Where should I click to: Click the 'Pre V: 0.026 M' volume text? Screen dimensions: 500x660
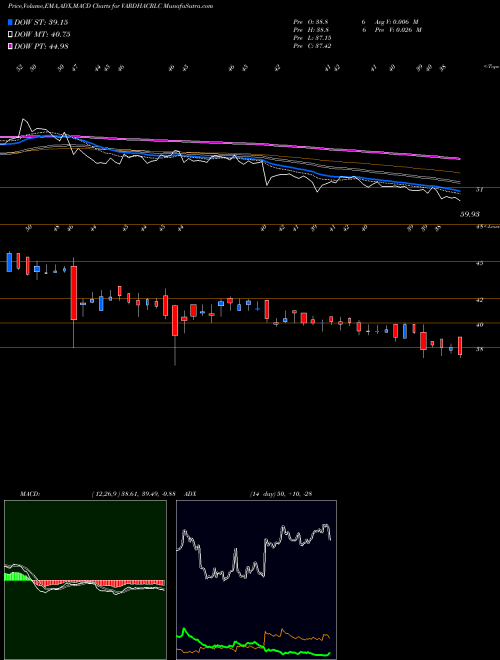click(x=397, y=30)
